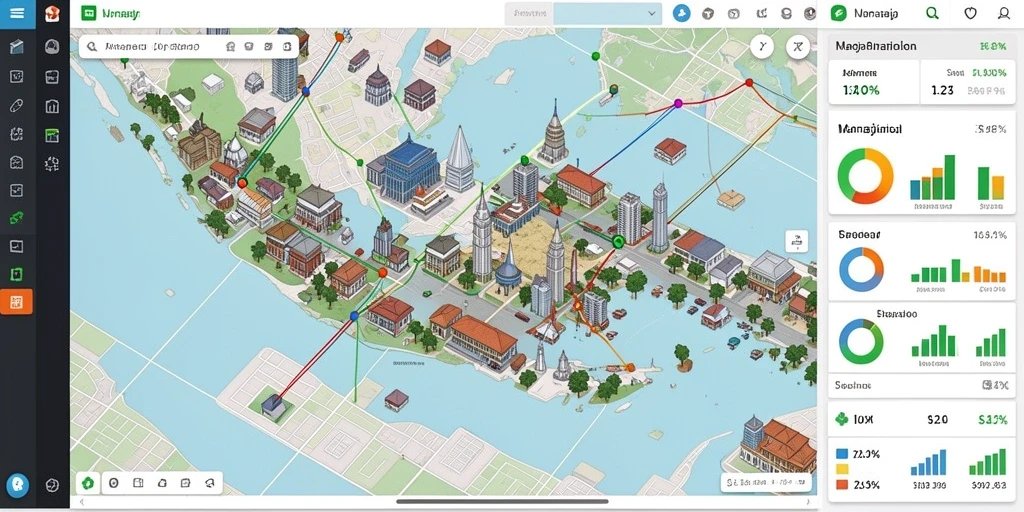Image resolution: width=1024 pixels, height=512 pixels.
Task: Click the round Y filter button on the map
Action: [x=762, y=46]
